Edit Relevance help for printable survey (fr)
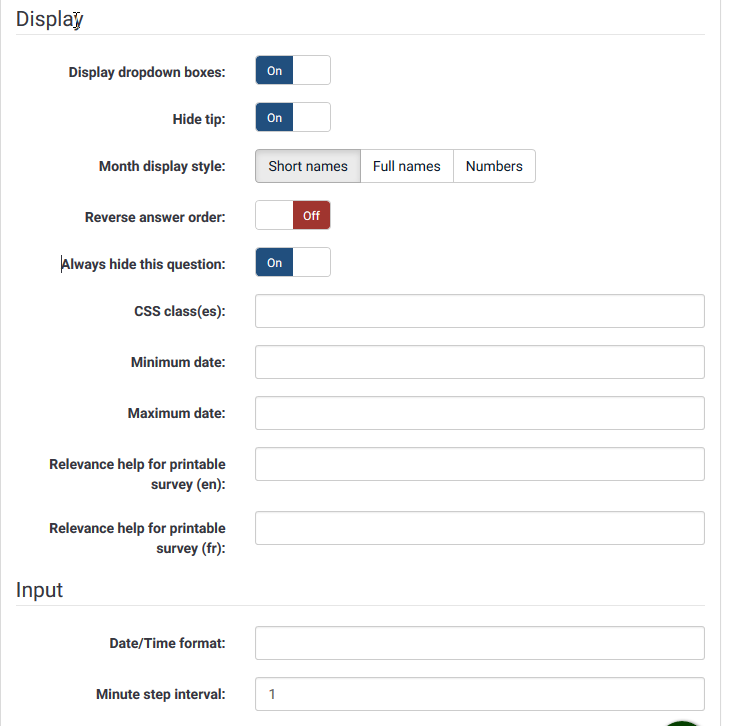Image resolution: width=729 pixels, height=726 pixels. (479, 528)
